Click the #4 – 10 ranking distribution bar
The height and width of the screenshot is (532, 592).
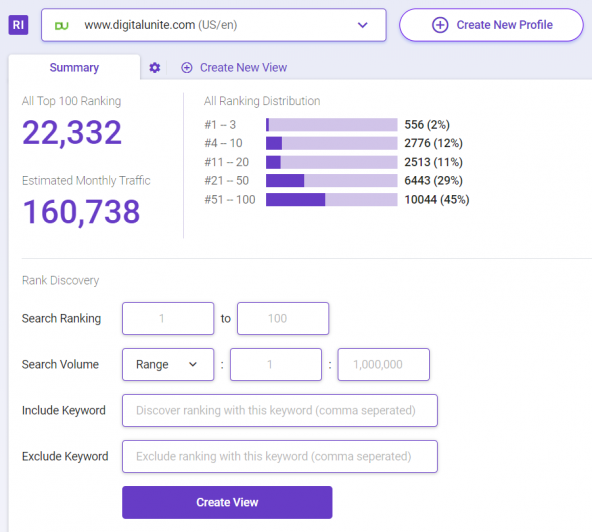tap(331, 143)
